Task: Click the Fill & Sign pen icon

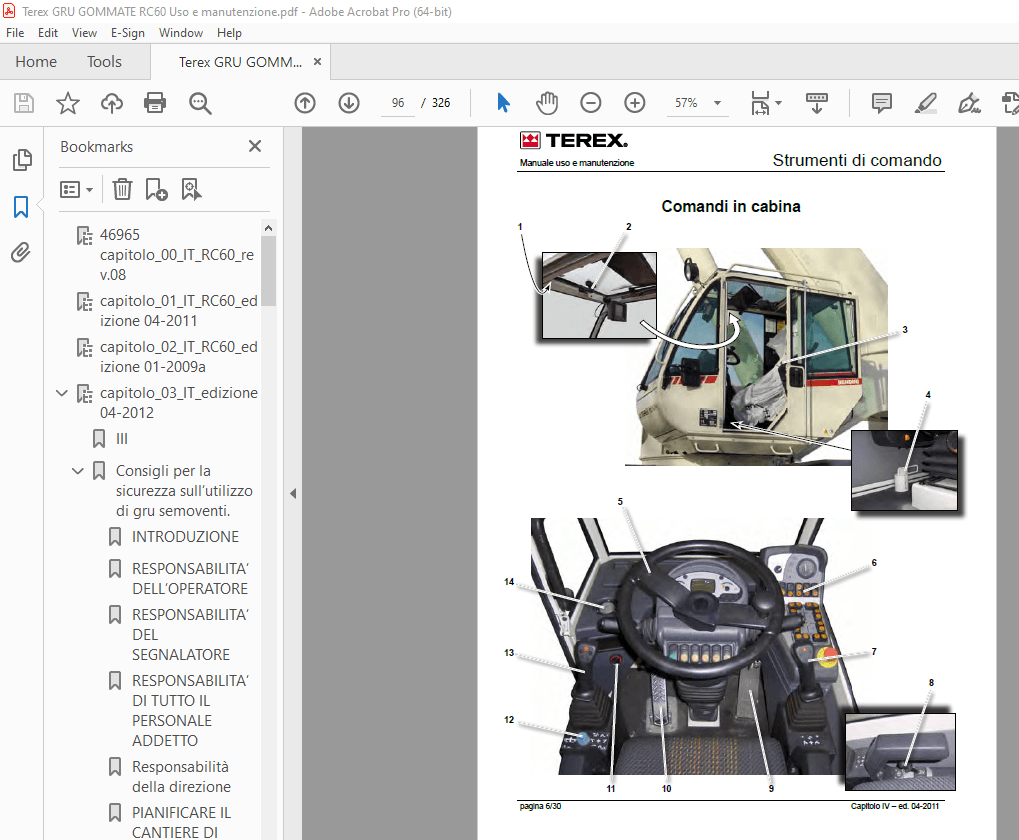Action: click(969, 103)
